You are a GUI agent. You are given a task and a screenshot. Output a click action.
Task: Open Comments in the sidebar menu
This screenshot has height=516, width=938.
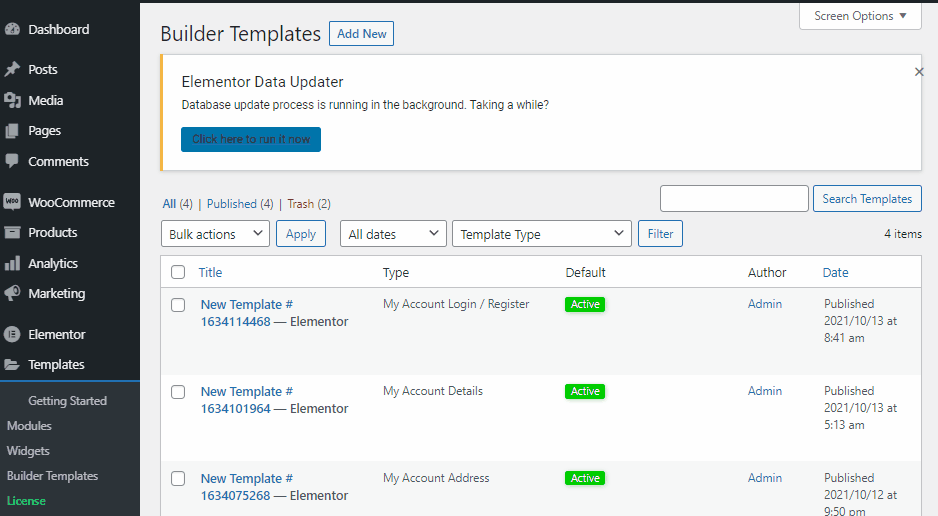[x=58, y=161]
